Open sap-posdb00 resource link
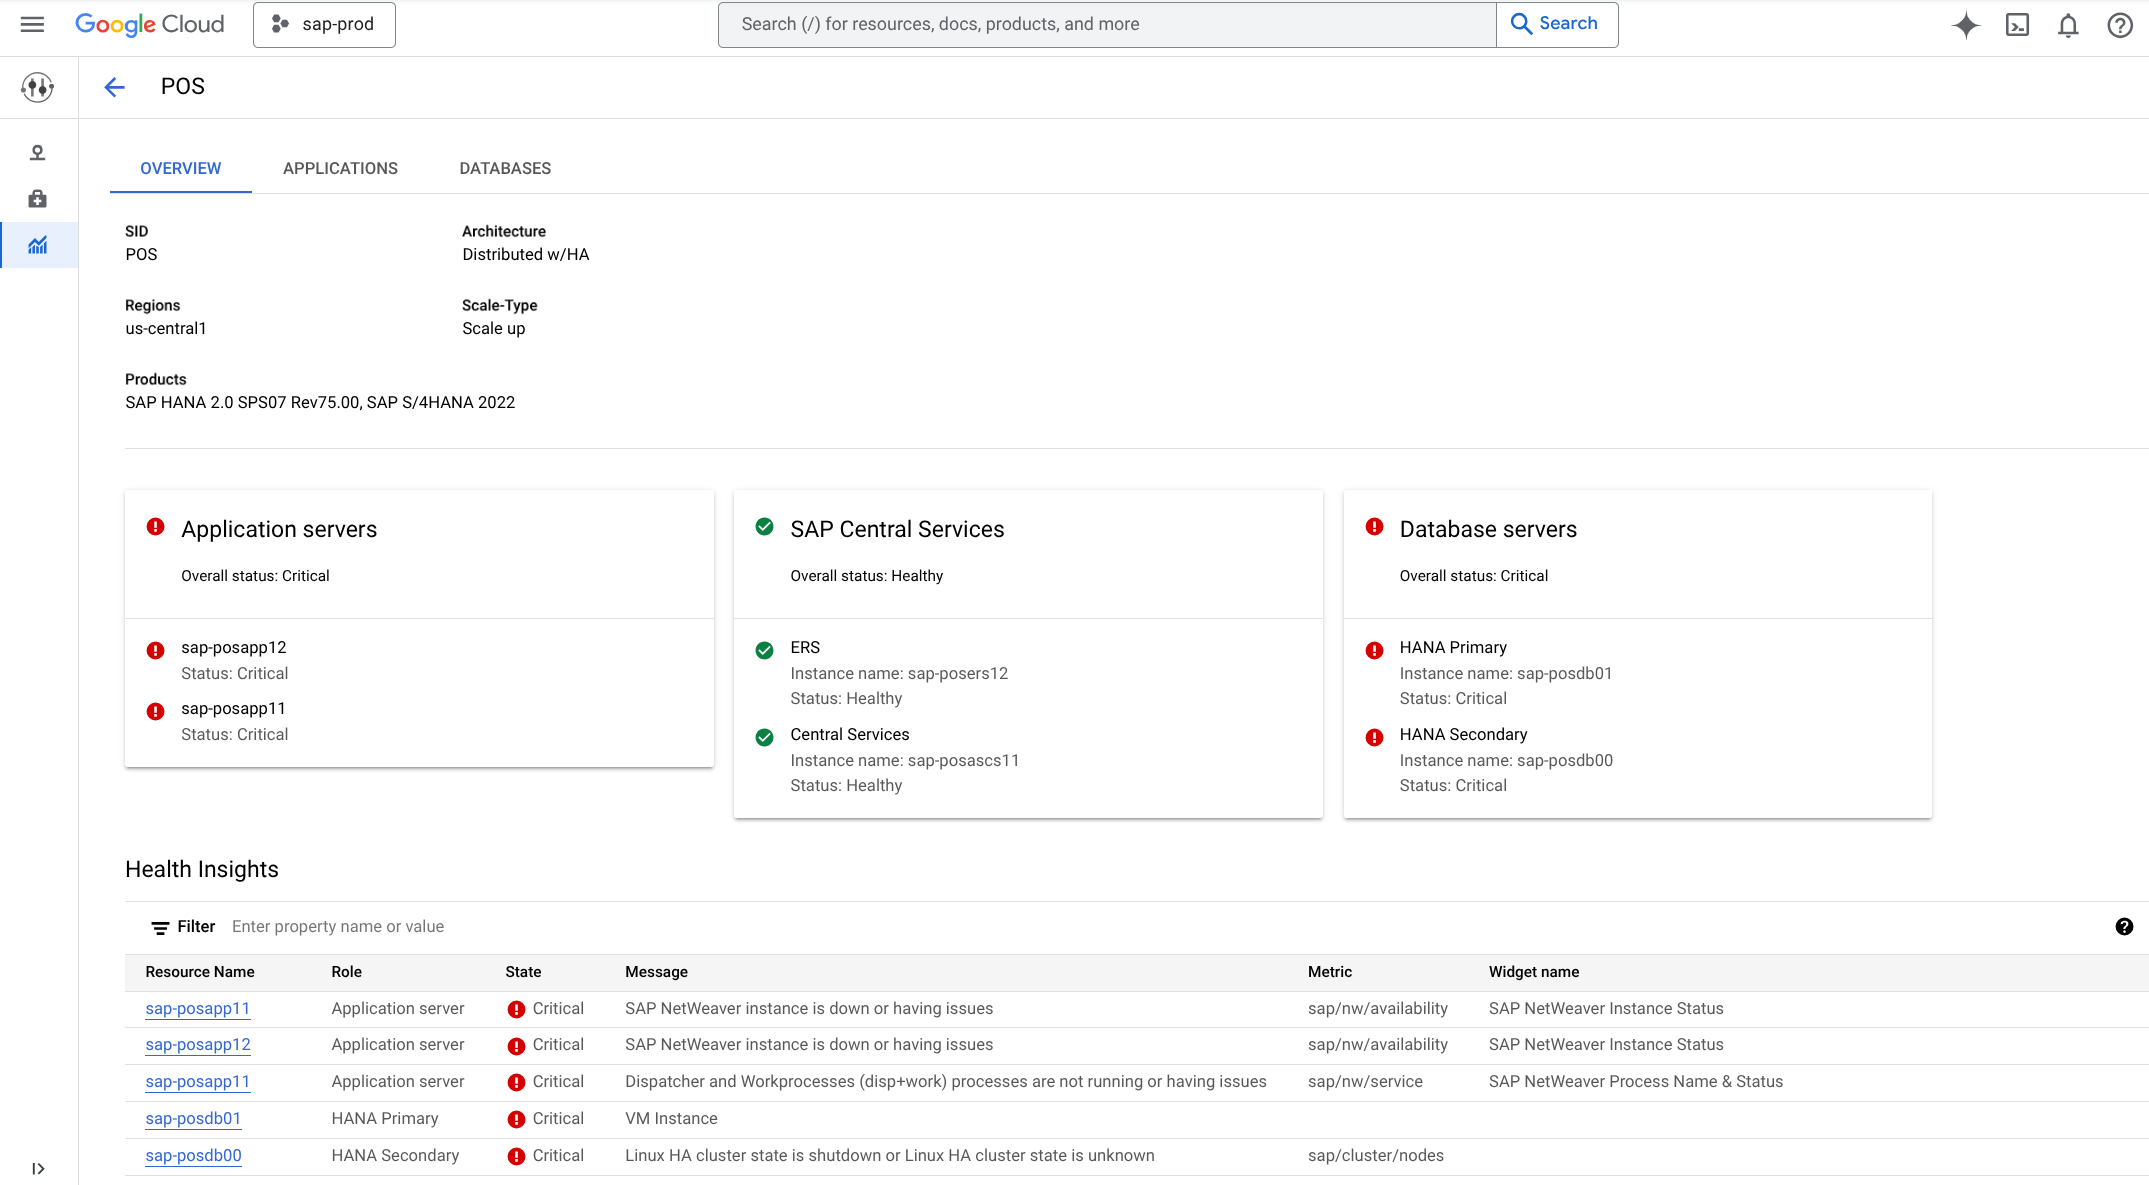 (x=193, y=1156)
